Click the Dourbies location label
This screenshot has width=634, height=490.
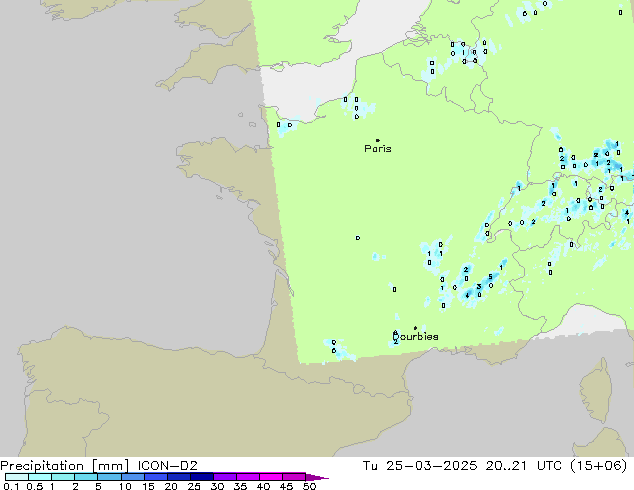click(x=416, y=336)
